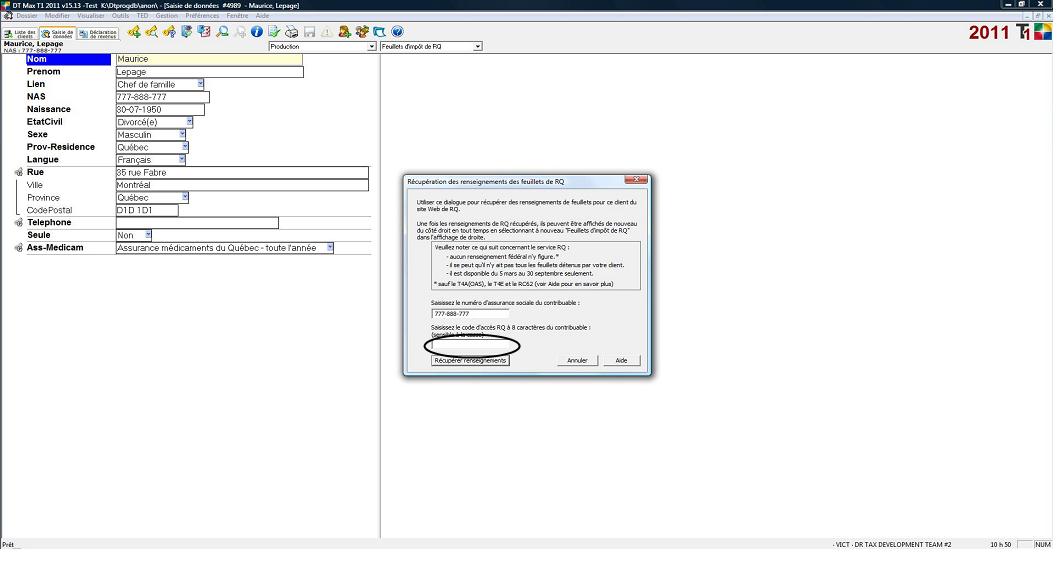Click the magnifying glass search icon
The height and width of the screenshot is (575, 1053).
pyautogui.click(x=222, y=32)
